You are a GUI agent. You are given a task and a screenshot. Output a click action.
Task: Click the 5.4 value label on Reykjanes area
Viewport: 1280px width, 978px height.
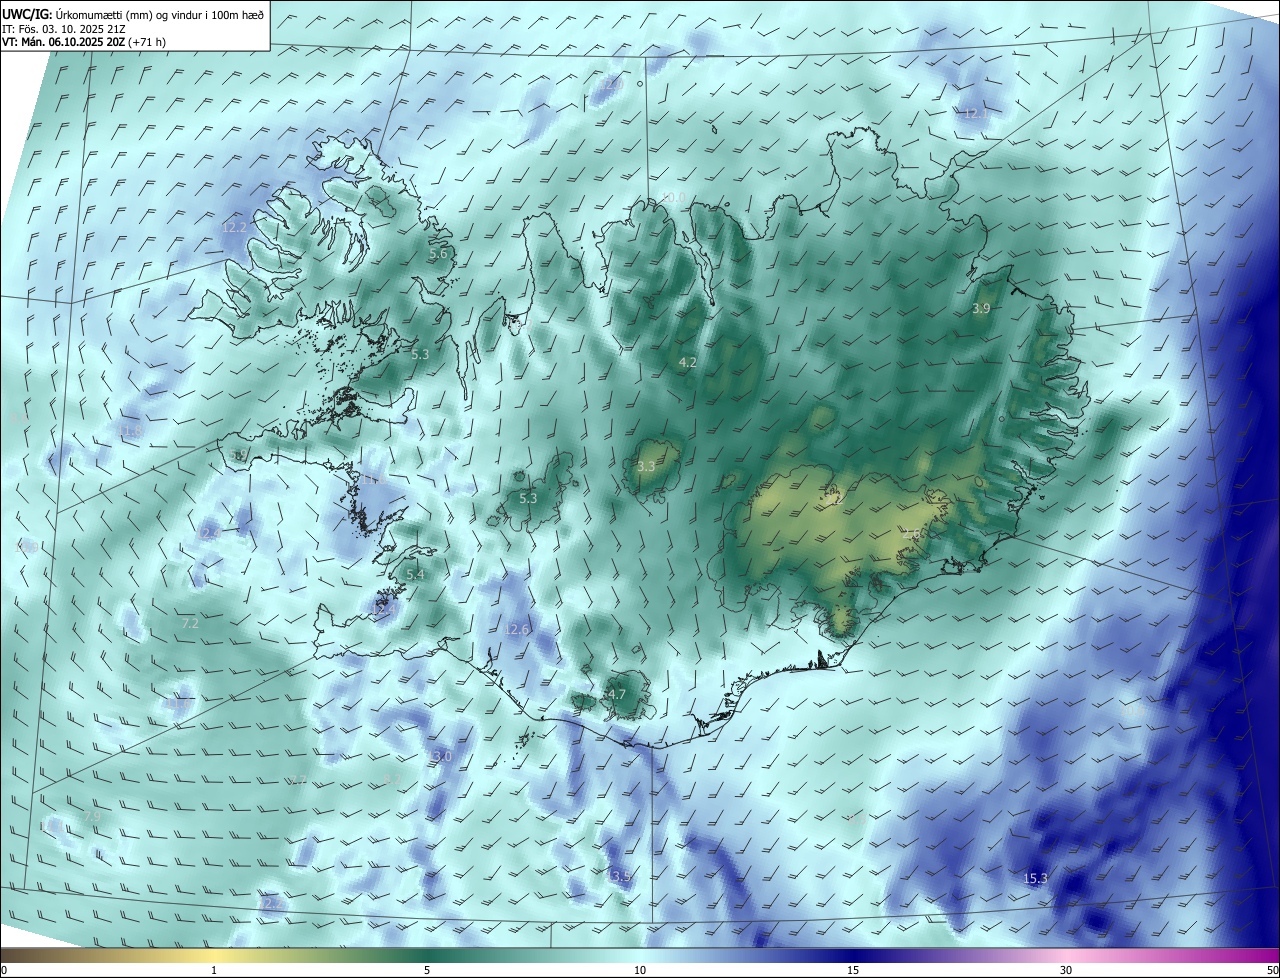[x=415, y=574]
